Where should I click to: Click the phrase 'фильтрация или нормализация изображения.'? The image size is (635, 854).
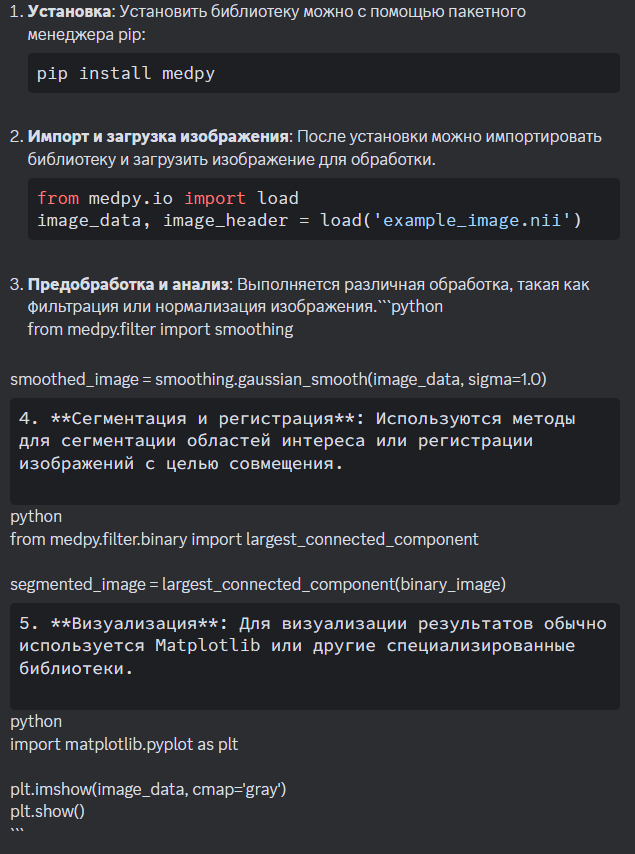(202, 307)
